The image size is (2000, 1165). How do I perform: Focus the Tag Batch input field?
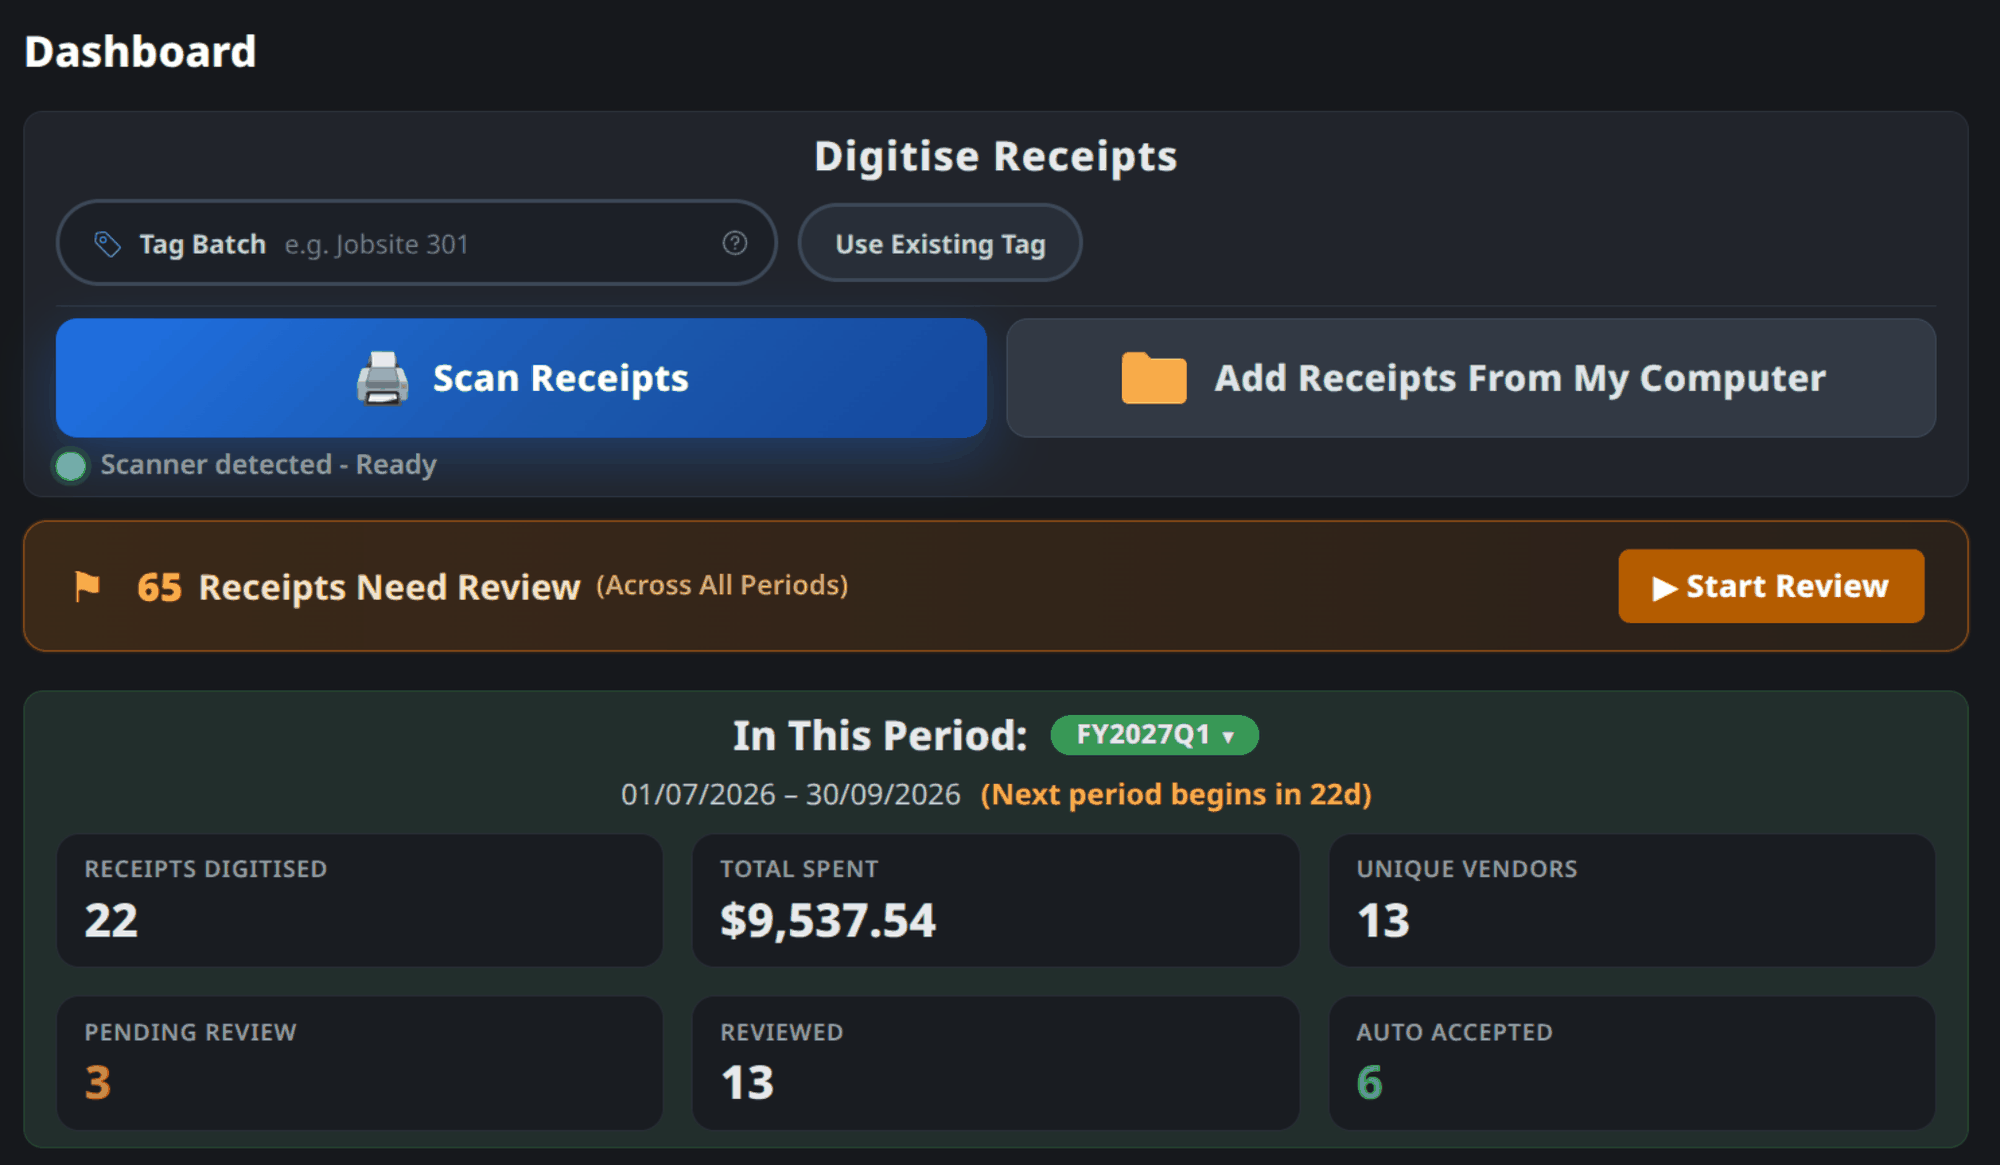[417, 243]
